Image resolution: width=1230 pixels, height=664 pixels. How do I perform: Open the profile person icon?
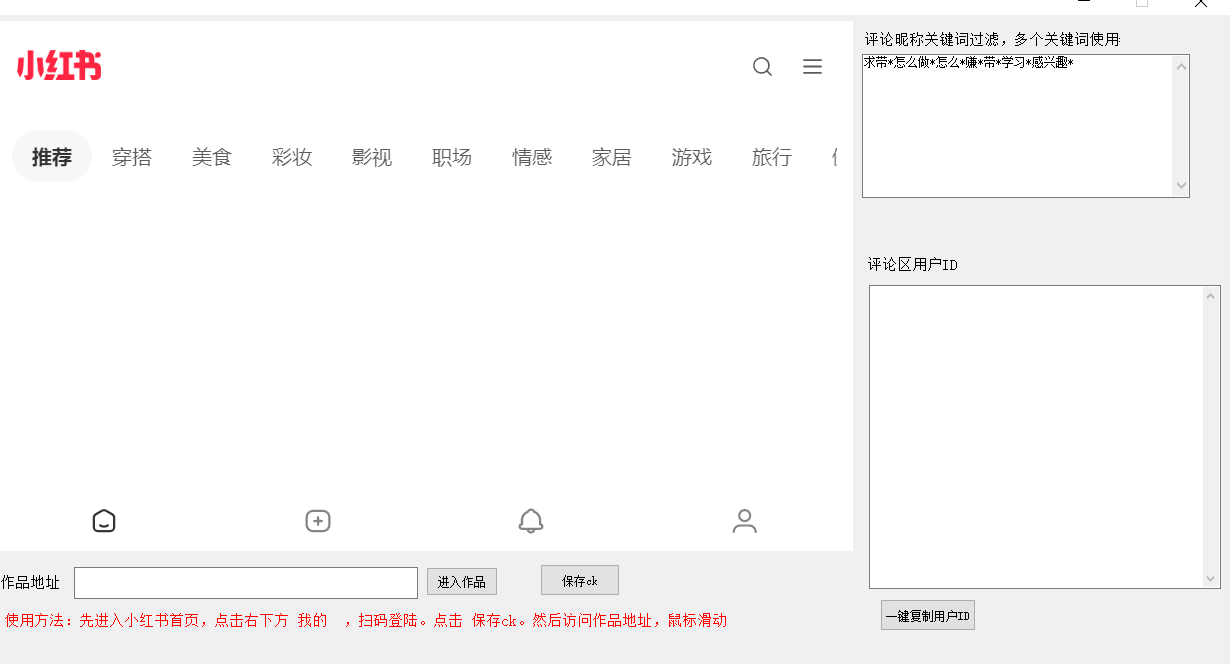pos(744,521)
